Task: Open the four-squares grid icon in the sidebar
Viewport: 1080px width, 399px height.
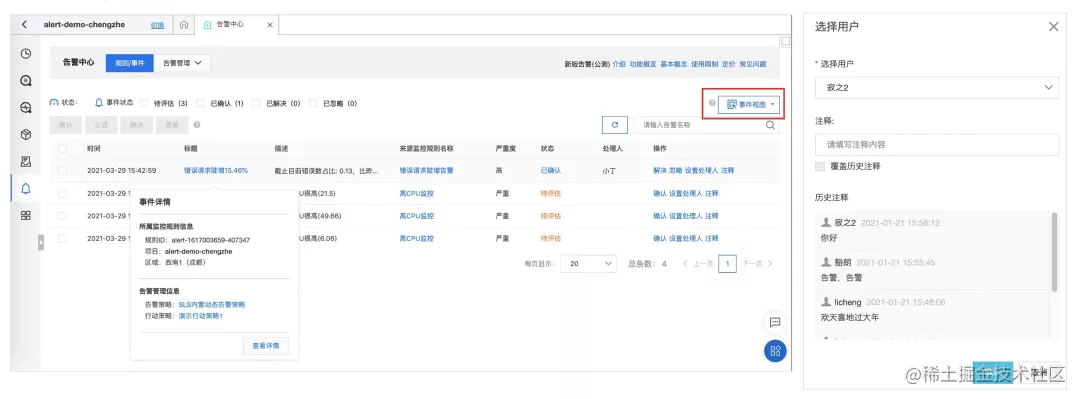Action: tap(25, 216)
